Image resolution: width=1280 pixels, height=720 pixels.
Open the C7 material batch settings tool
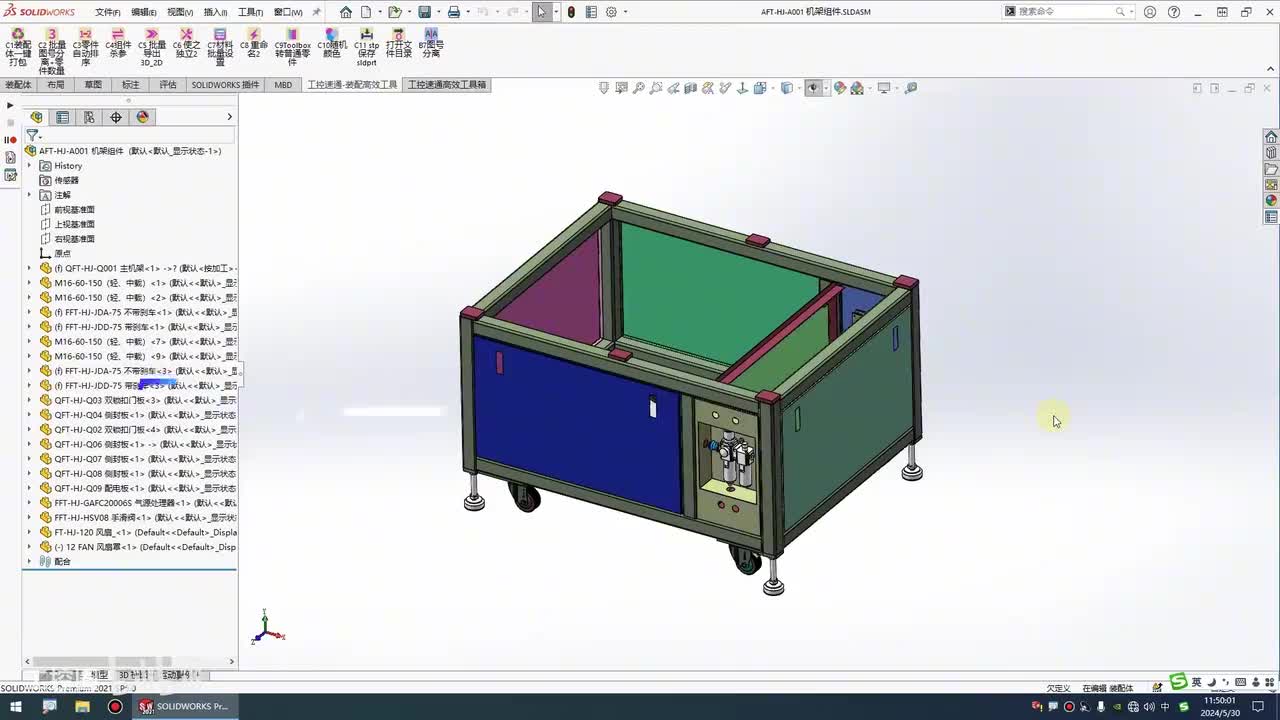[220, 47]
